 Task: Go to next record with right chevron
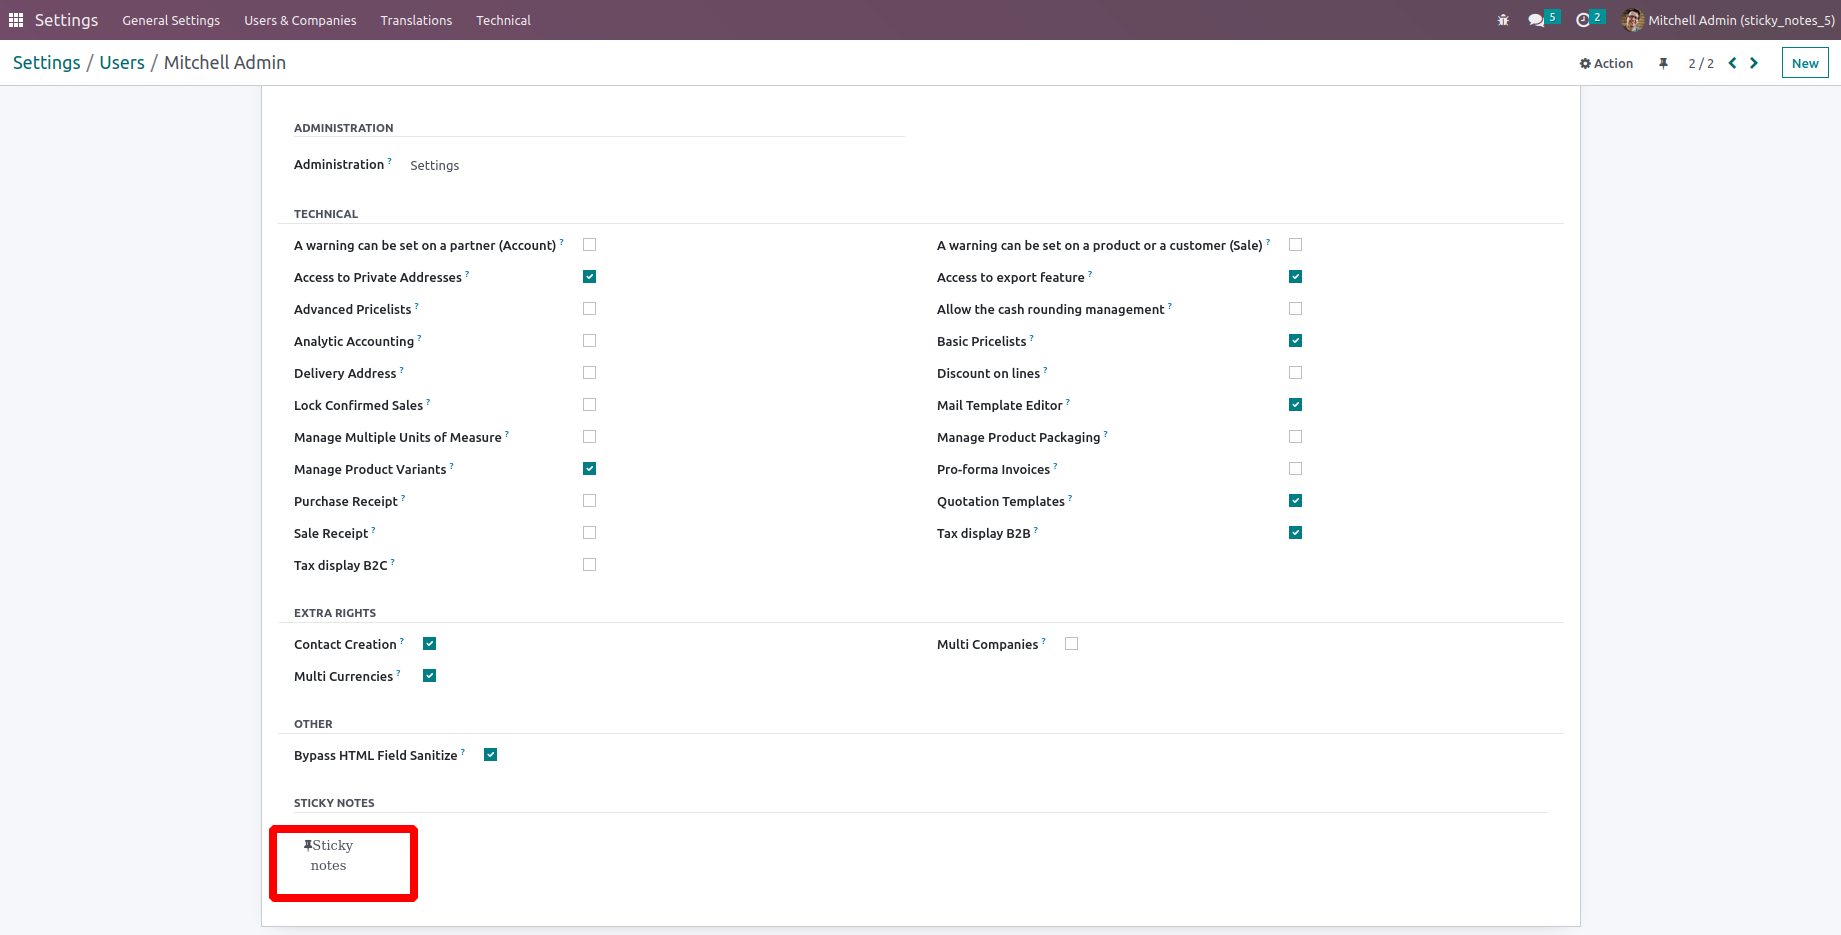[x=1754, y=63]
